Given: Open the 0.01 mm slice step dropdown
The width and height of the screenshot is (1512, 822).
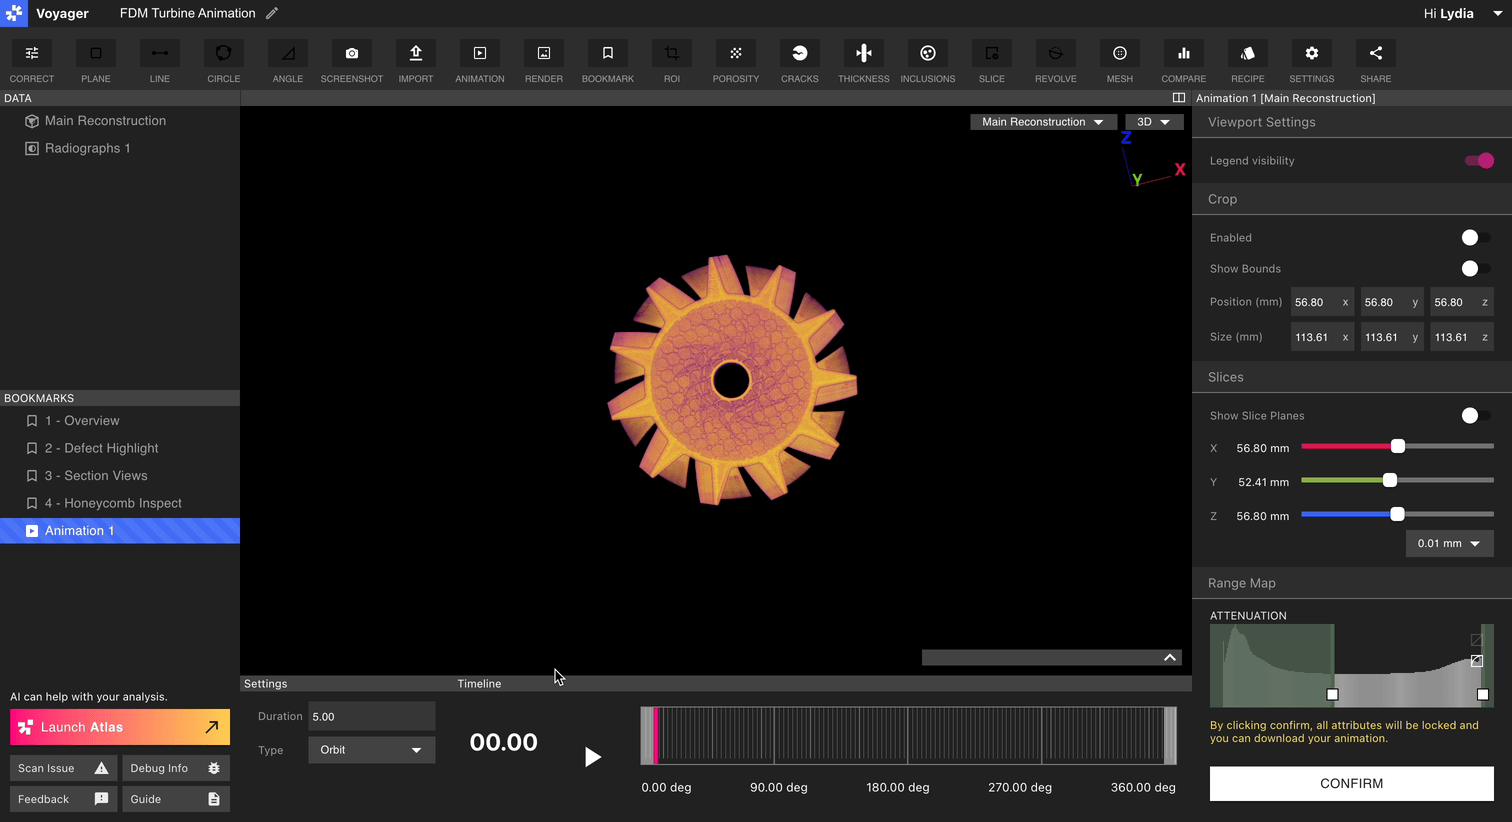Looking at the screenshot, I should click(1449, 543).
